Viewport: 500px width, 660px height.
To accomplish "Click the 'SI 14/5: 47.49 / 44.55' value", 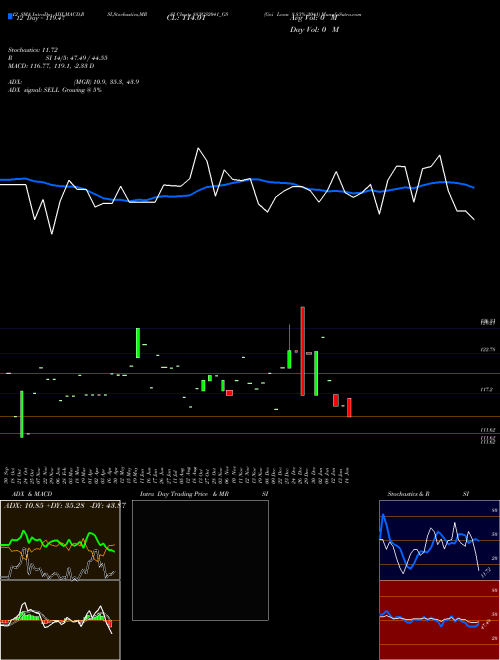I will [77, 58].
